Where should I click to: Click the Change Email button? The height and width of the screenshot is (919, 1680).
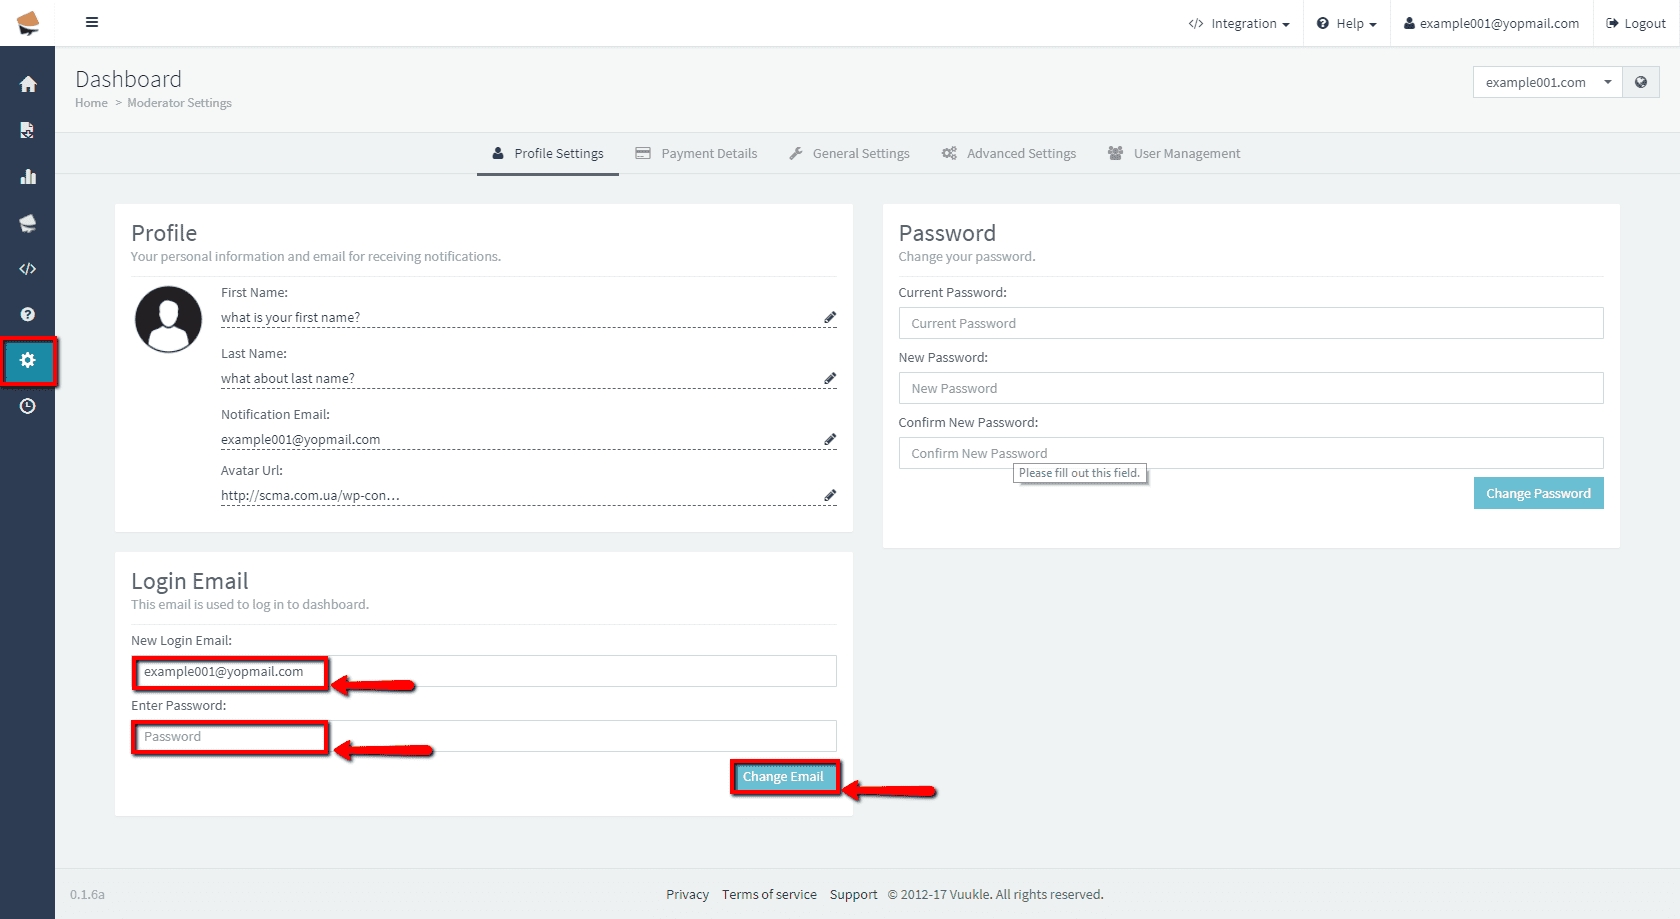pyautogui.click(x=783, y=777)
